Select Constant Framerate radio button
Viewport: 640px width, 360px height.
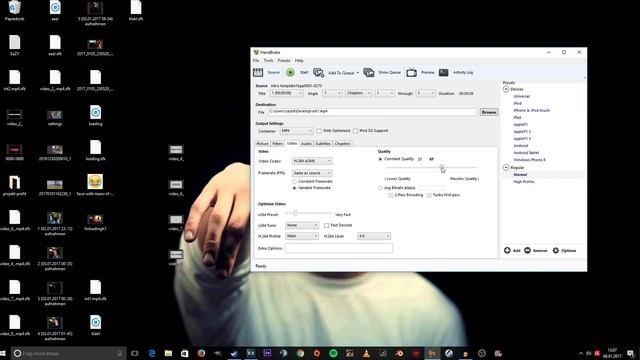[x=294, y=181]
